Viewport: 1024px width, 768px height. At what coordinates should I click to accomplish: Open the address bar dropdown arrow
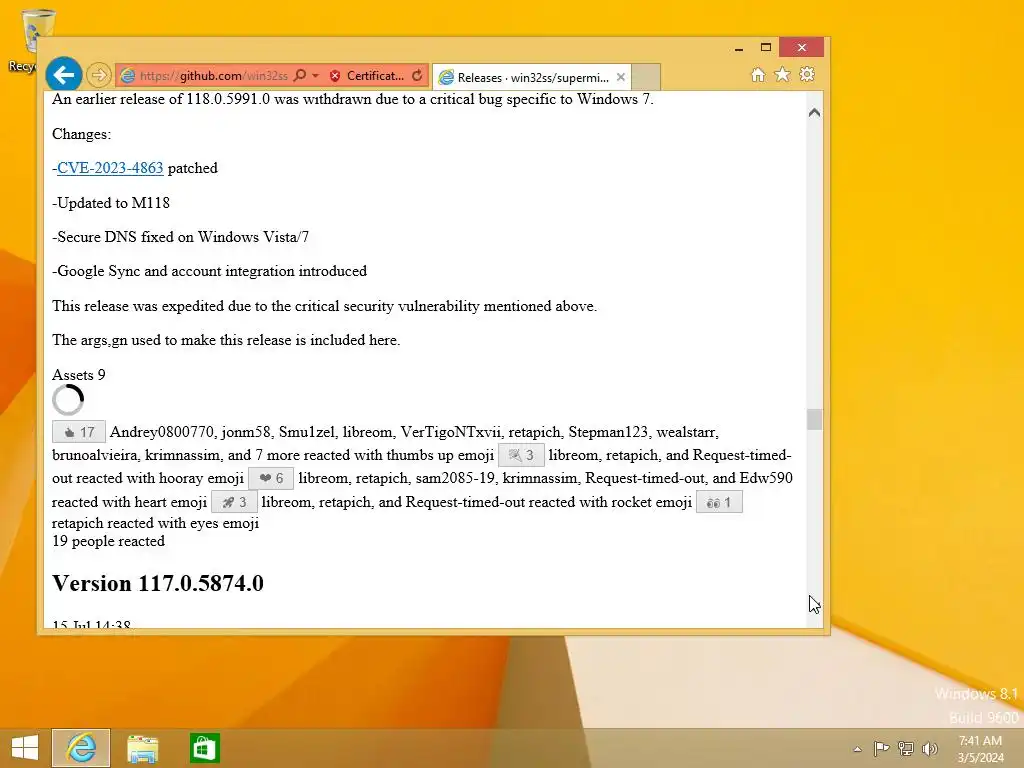tap(315, 76)
